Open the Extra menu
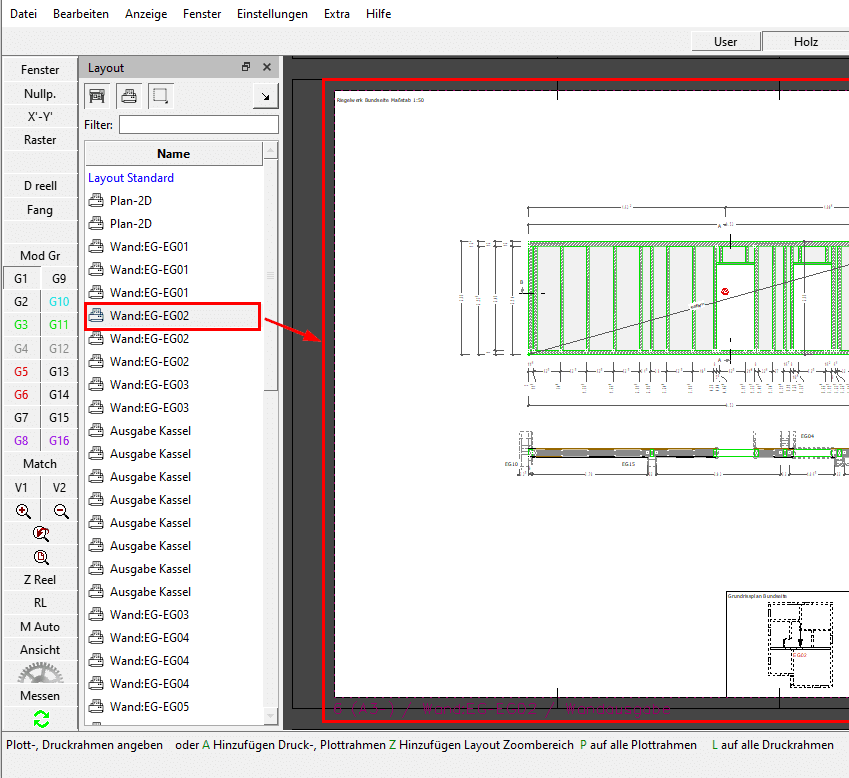This screenshot has height=778, width=849. pyautogui.click(x=337, y=14)
